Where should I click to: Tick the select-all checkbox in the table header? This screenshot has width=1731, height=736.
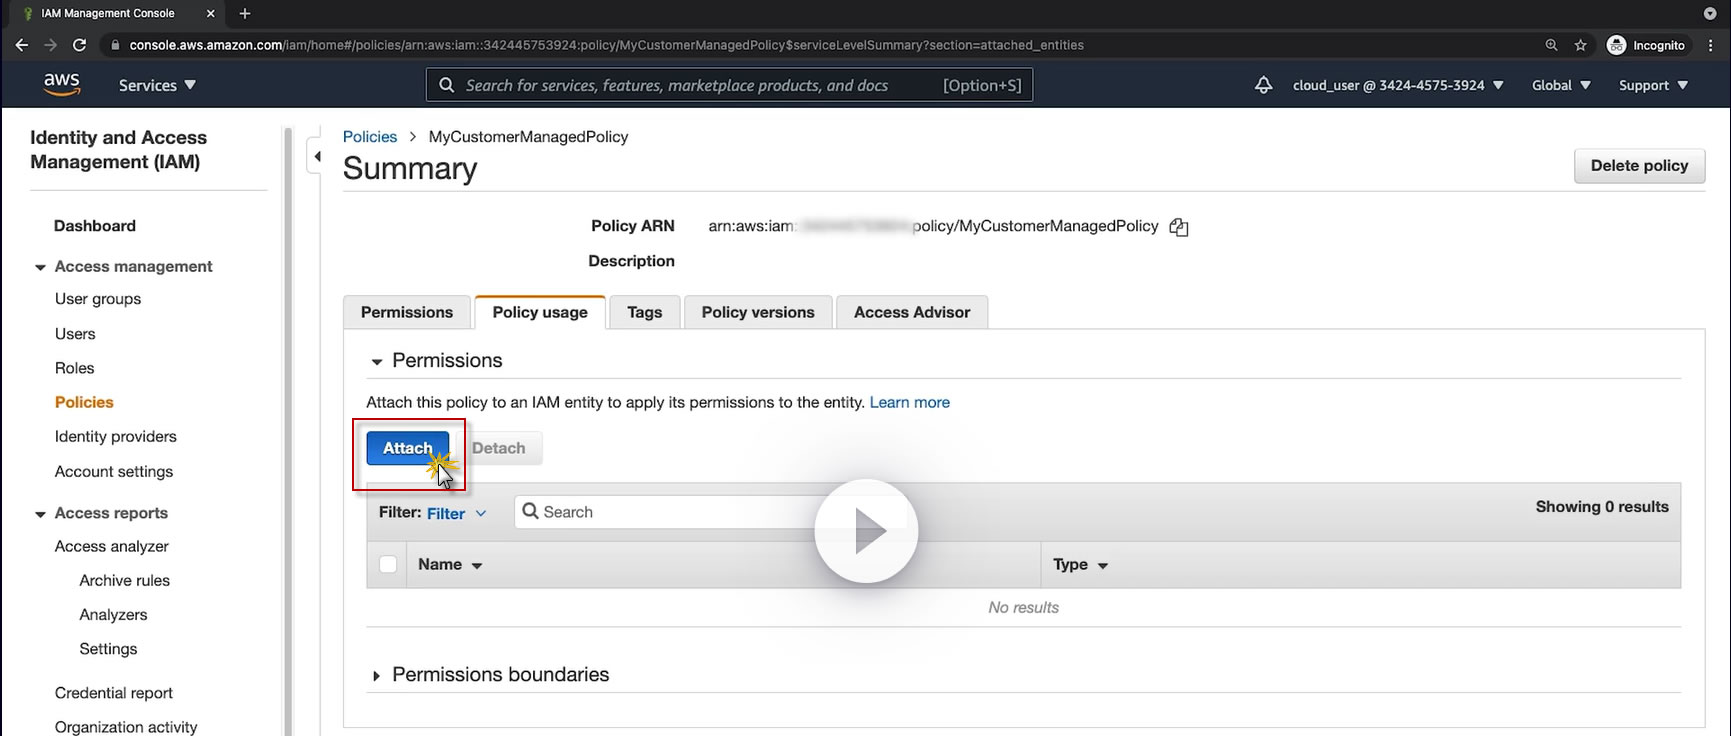coord(388,565)
